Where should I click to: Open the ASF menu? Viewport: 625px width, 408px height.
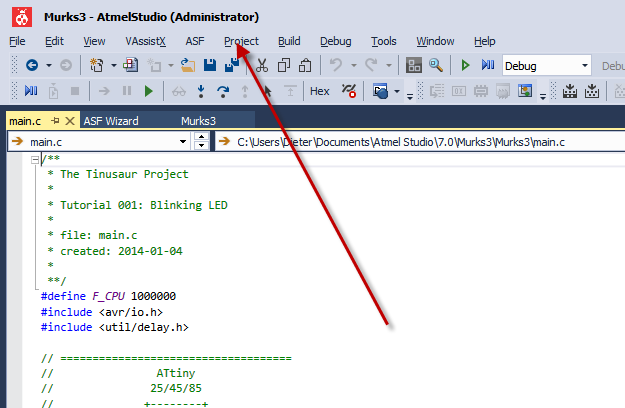(195, 41)
